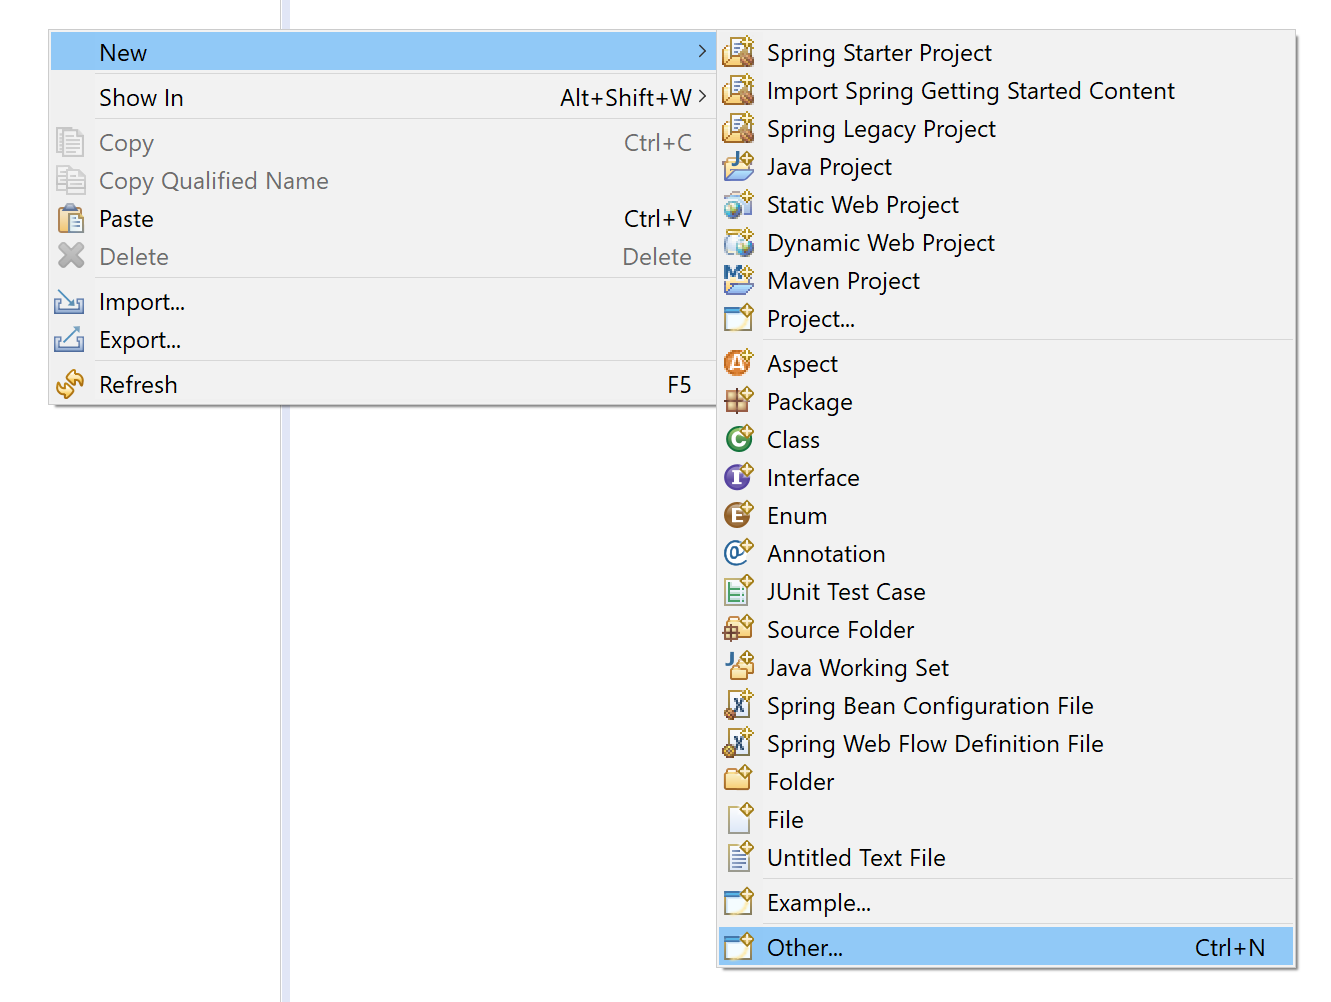1331x1002 pixels.
Task: Create a new Interface
Action: click(x=1006, y=477)
